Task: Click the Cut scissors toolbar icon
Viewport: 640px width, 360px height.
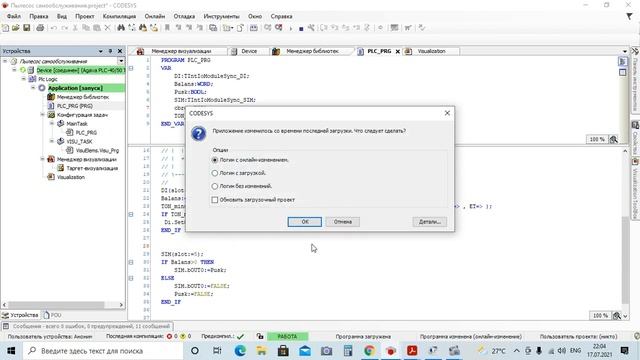Action: click(75, 28)
